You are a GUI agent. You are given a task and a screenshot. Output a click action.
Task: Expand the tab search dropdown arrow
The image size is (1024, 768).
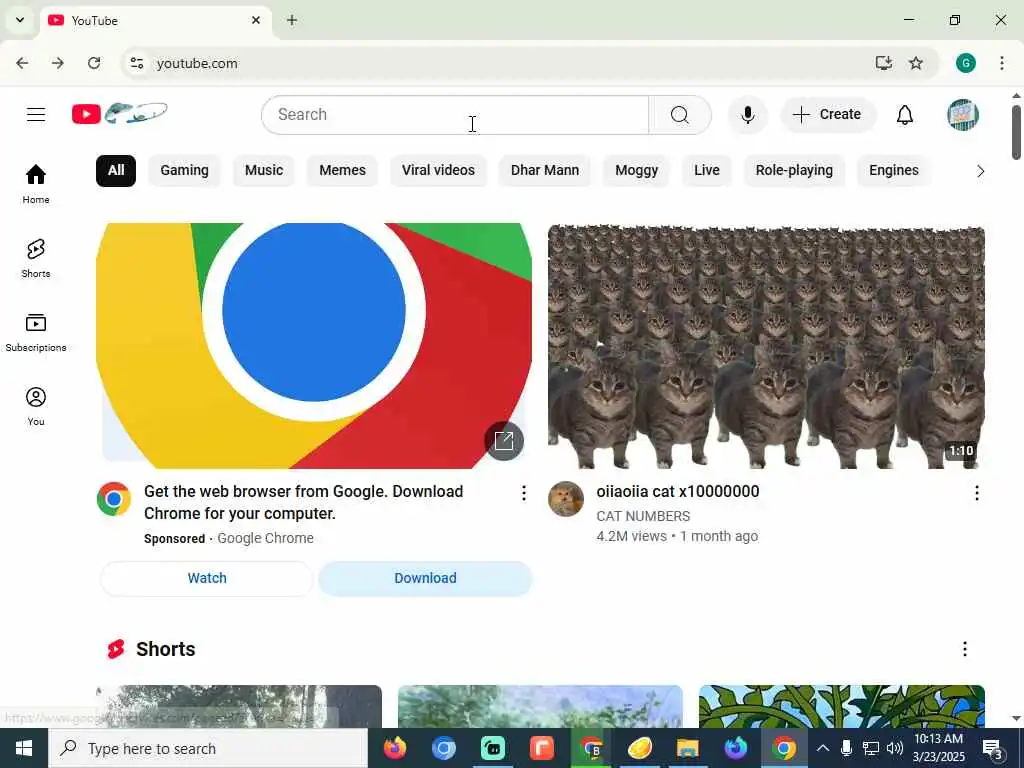pyautogui.click(x=20, y=20)
